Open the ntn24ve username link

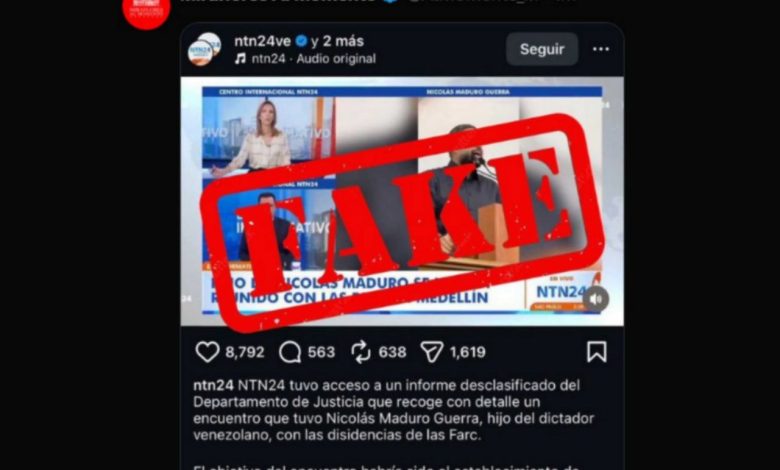pos(263,41)
